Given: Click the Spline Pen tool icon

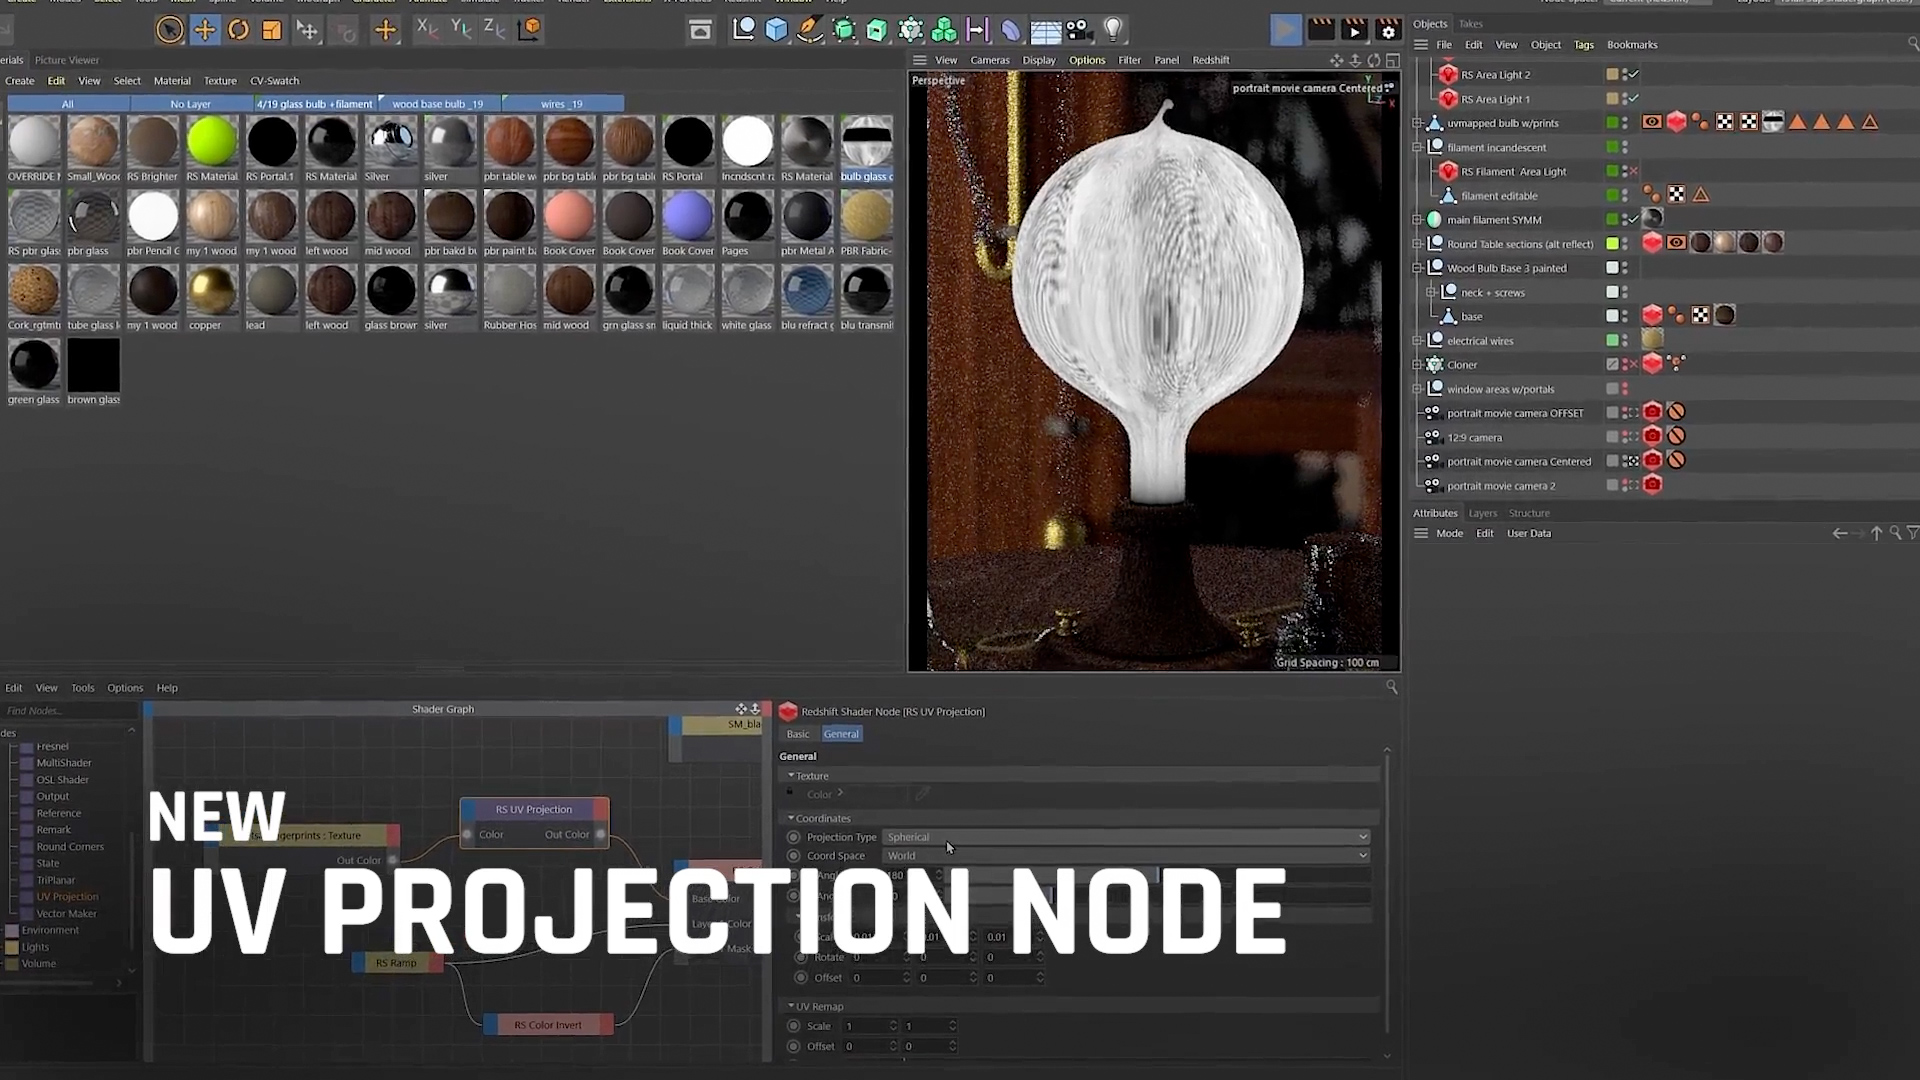Looking at the screenshot, I should coord(810,30).
